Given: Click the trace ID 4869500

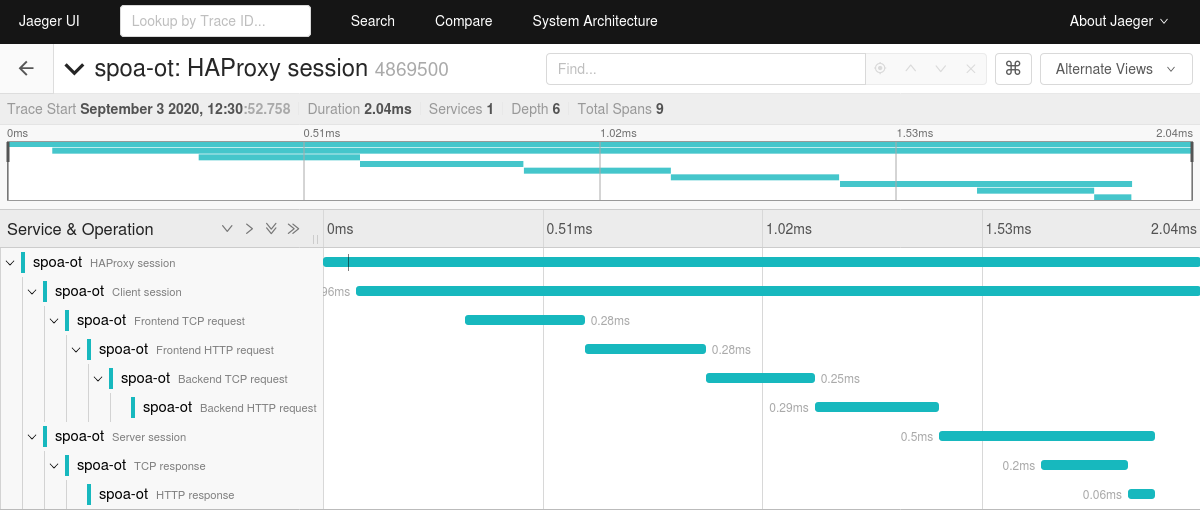Looking at the screenshot, I should pyautogui.click(x=412, y=70).
